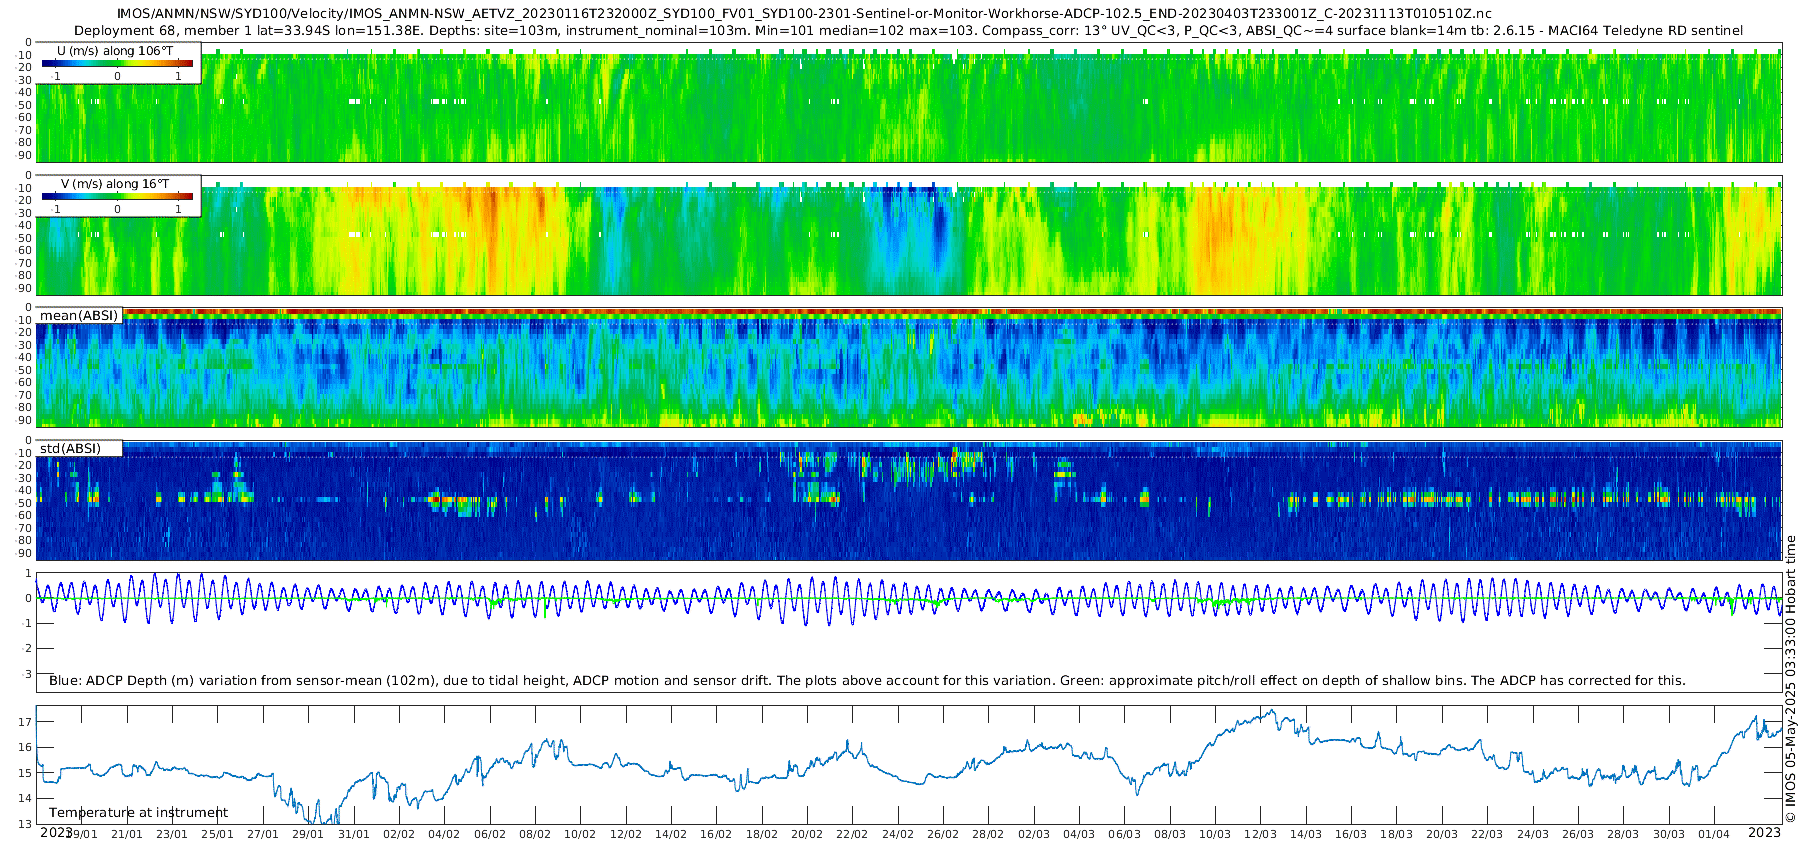Viewport: 1800px width, 850px height.
Task: Click the U (m/s) along 106°T colorbar
Action: click(118, 63)
